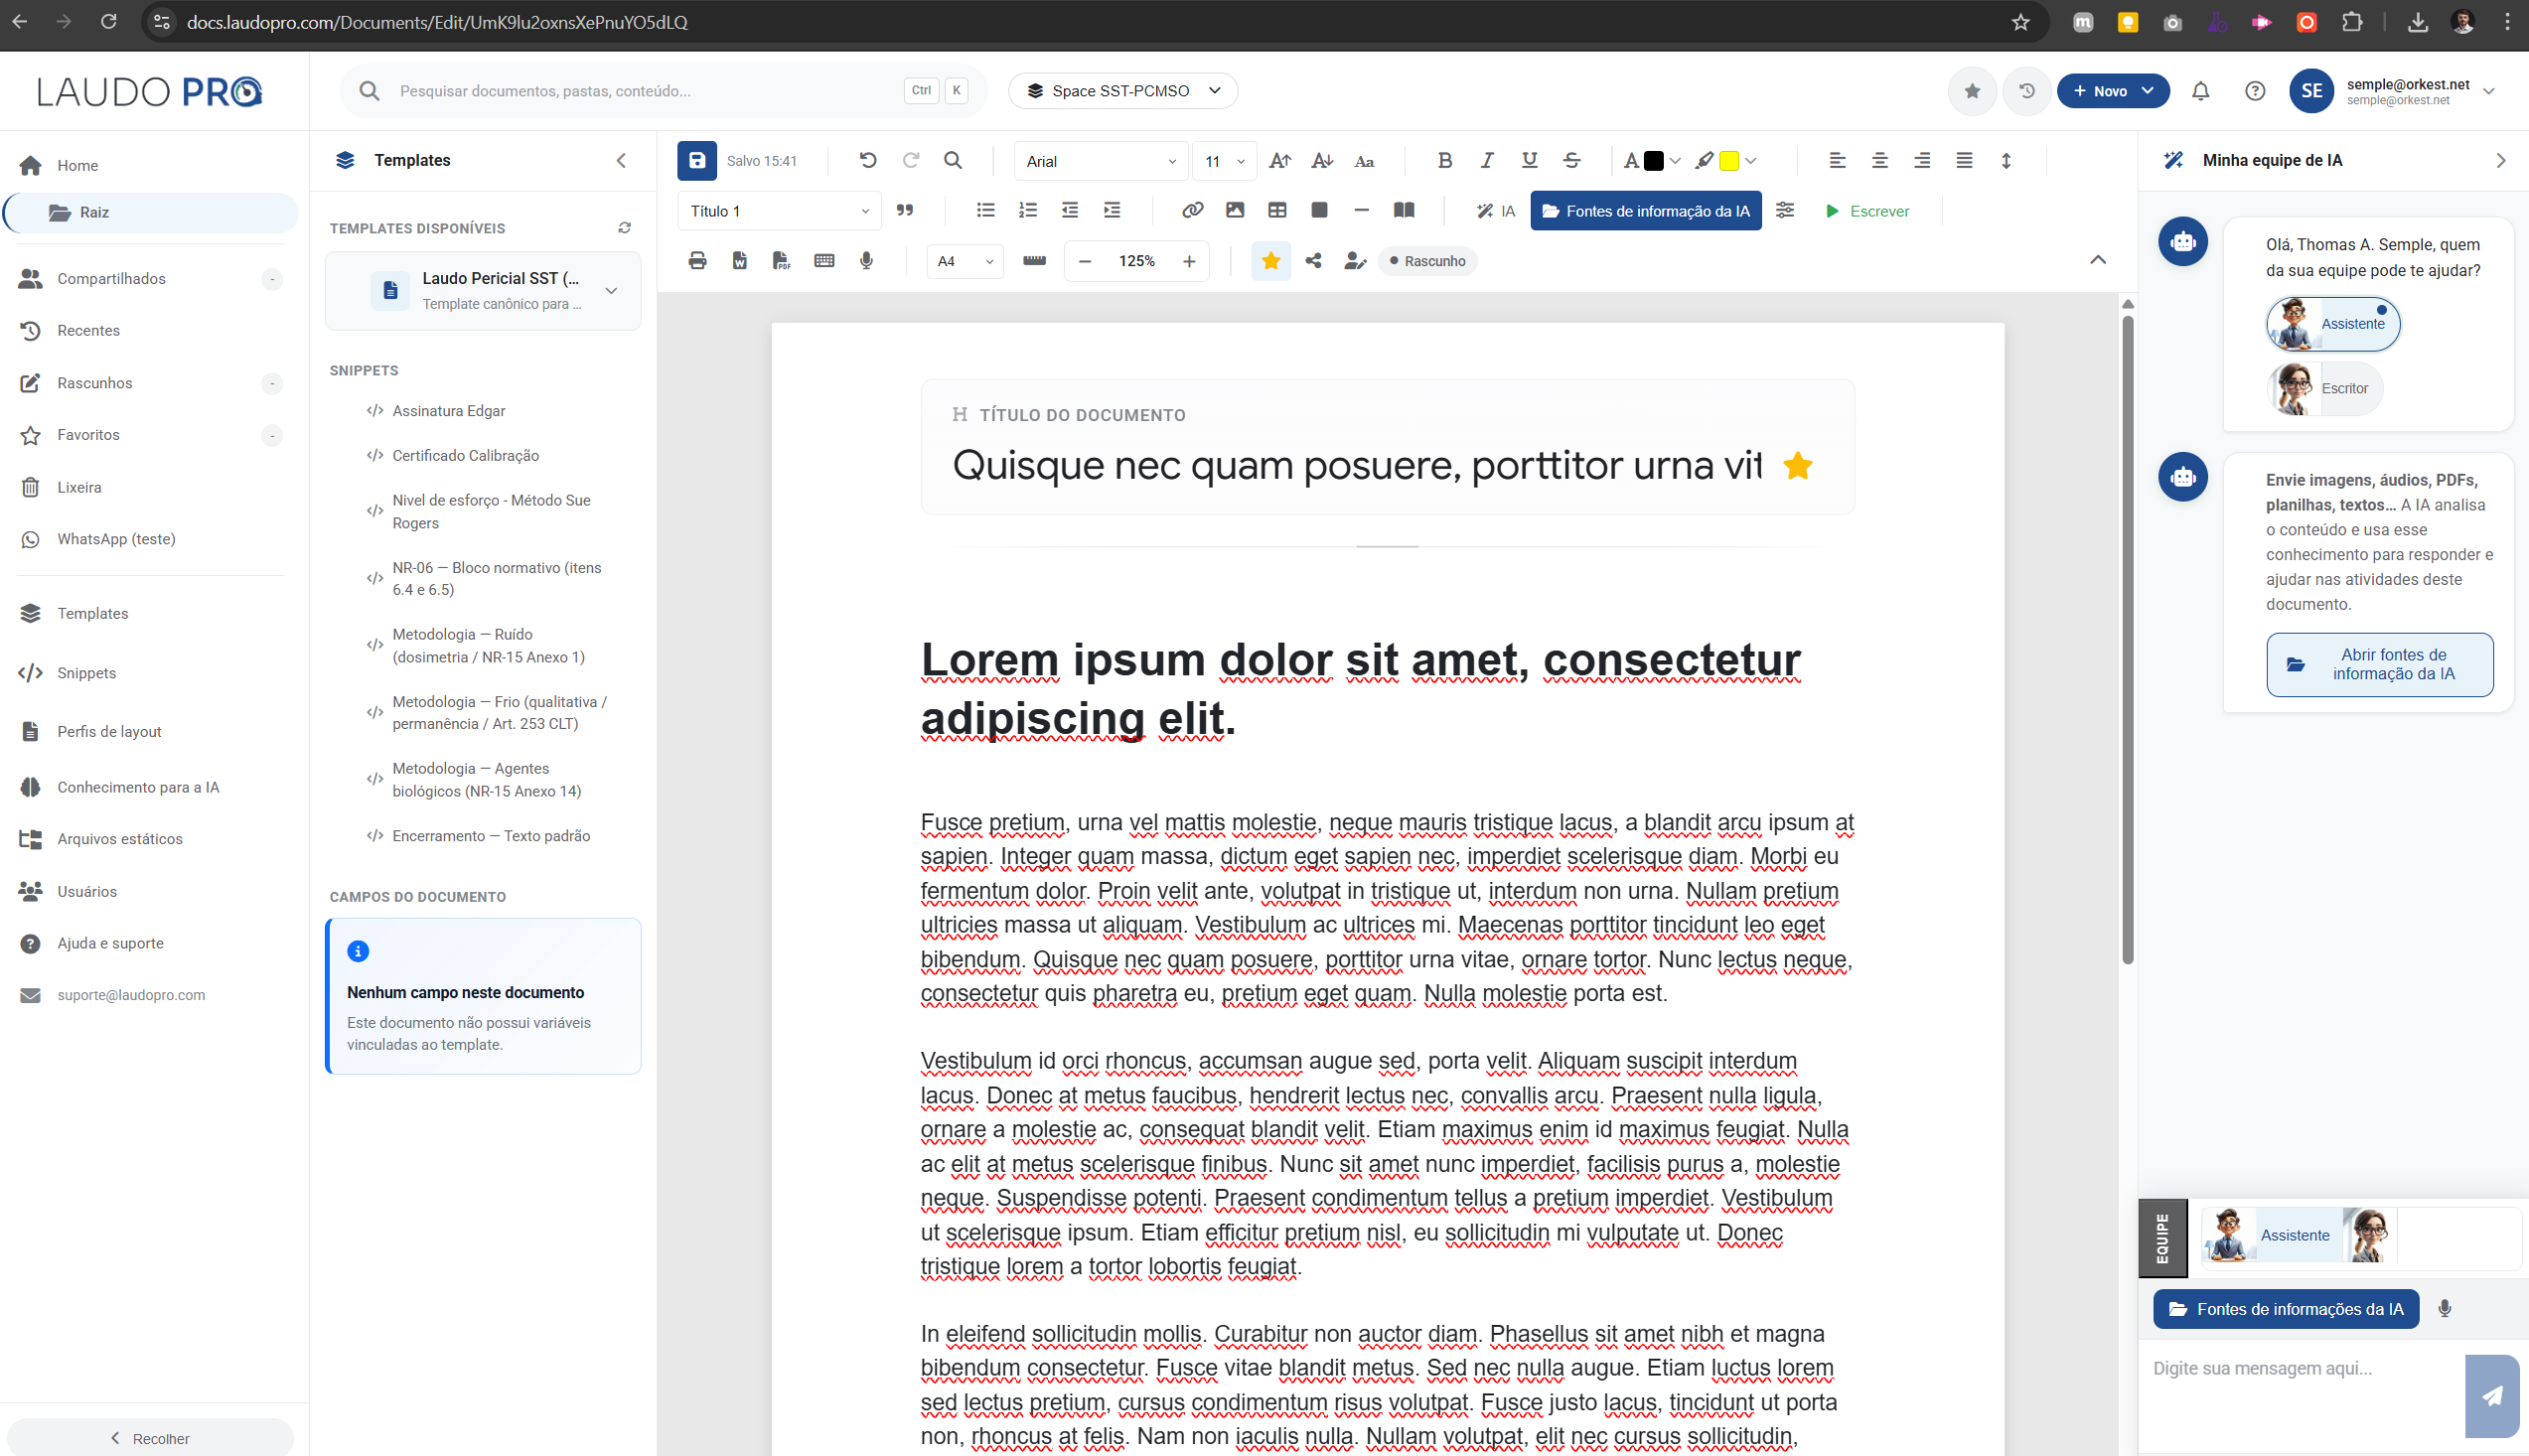
Task: Toggle bold formatting
Action: point(1444,160)
